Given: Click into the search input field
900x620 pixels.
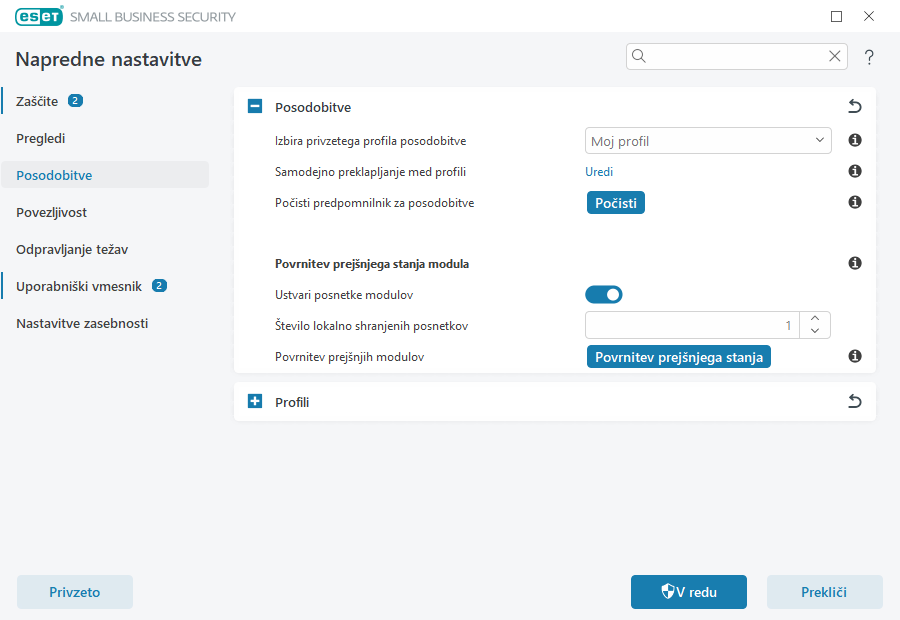Looking at the screenshot, I should coord(735,57).
